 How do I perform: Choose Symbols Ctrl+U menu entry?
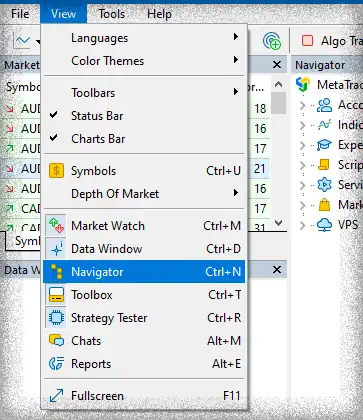point(144,171)
